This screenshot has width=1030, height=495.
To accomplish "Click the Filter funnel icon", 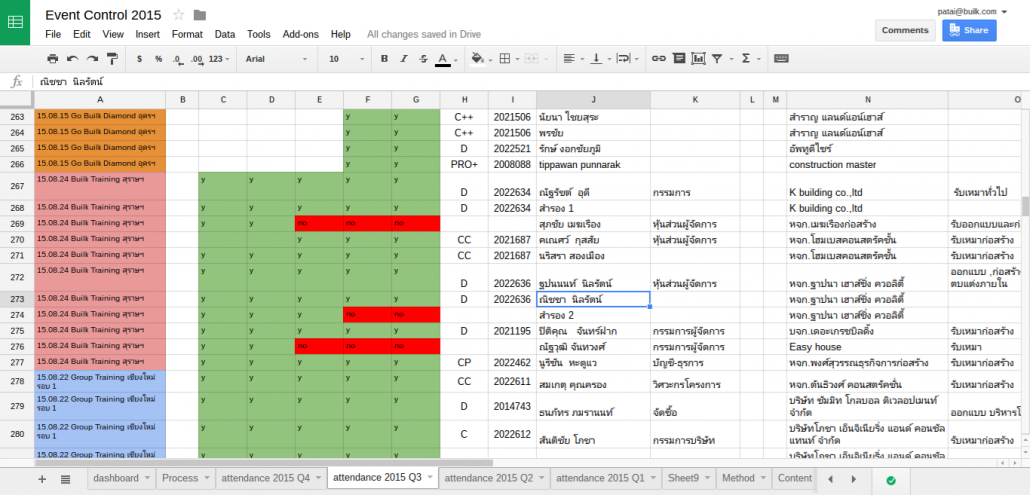I will (716, 59).
